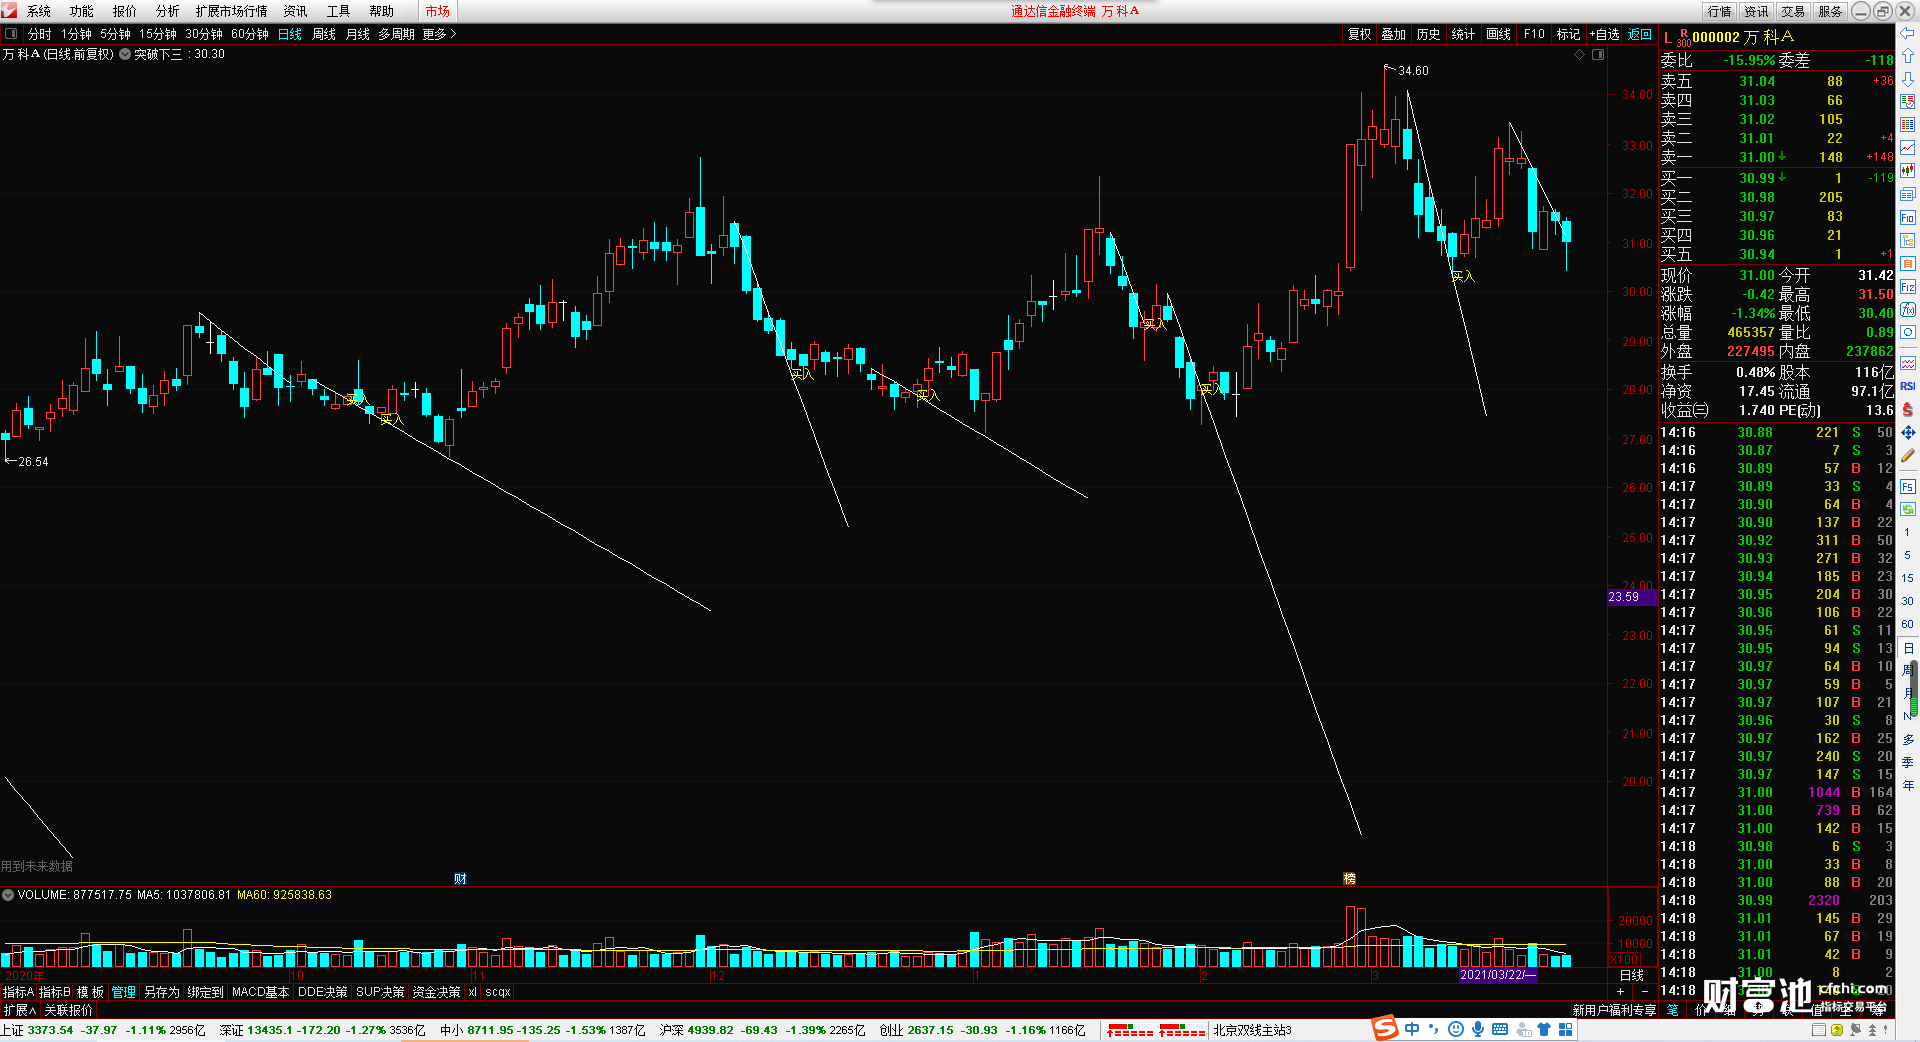Open the 系统 menu
Image resolution: width=1920 pixels, height=1042 pixels.
[39, 11]
